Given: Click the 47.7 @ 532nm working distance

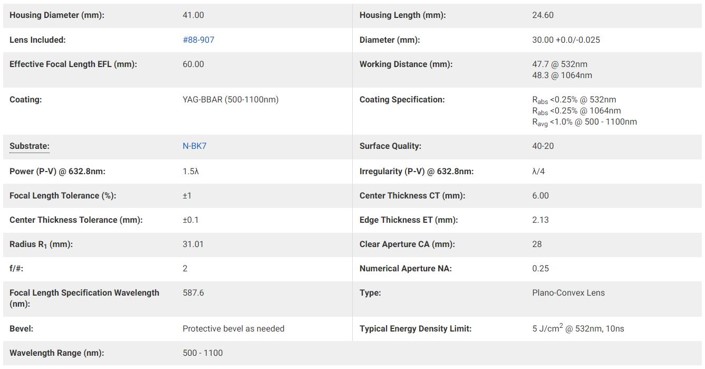Looking at the screenshot, I should [x=560, y=64].
